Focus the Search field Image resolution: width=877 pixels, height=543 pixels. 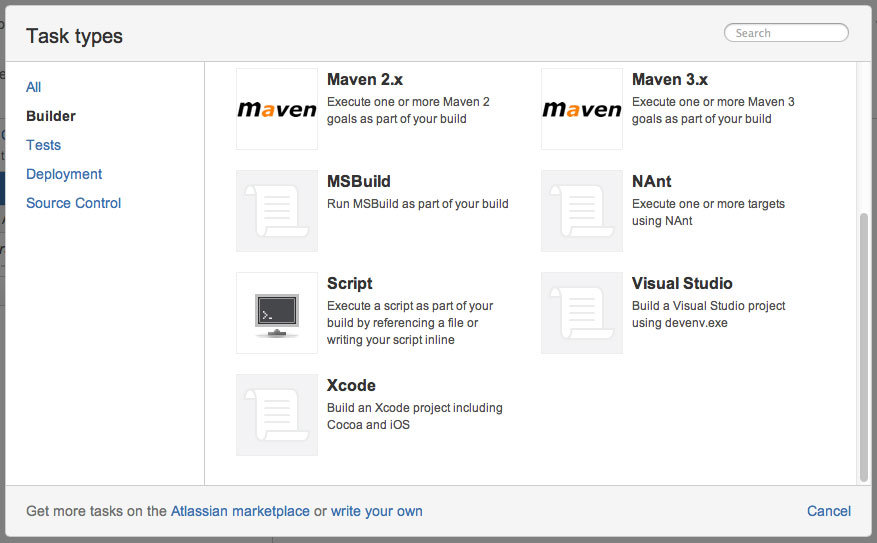[x=786, y=33]
